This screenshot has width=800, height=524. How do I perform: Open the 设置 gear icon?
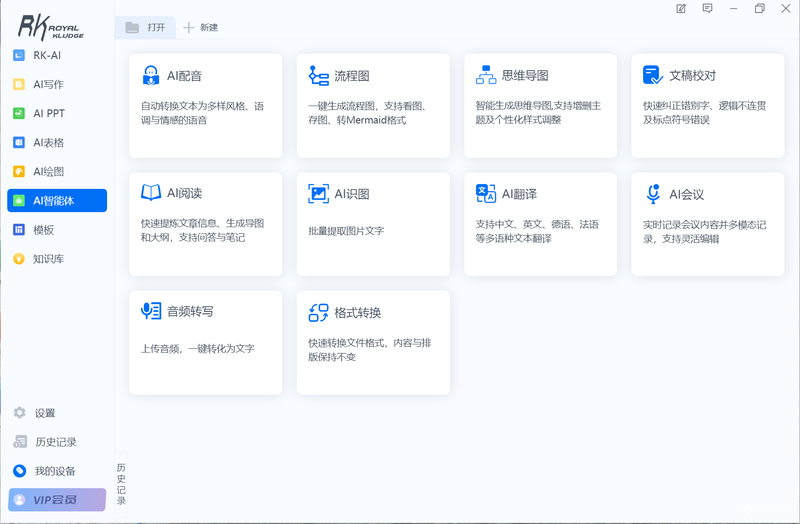coord(20,412)
